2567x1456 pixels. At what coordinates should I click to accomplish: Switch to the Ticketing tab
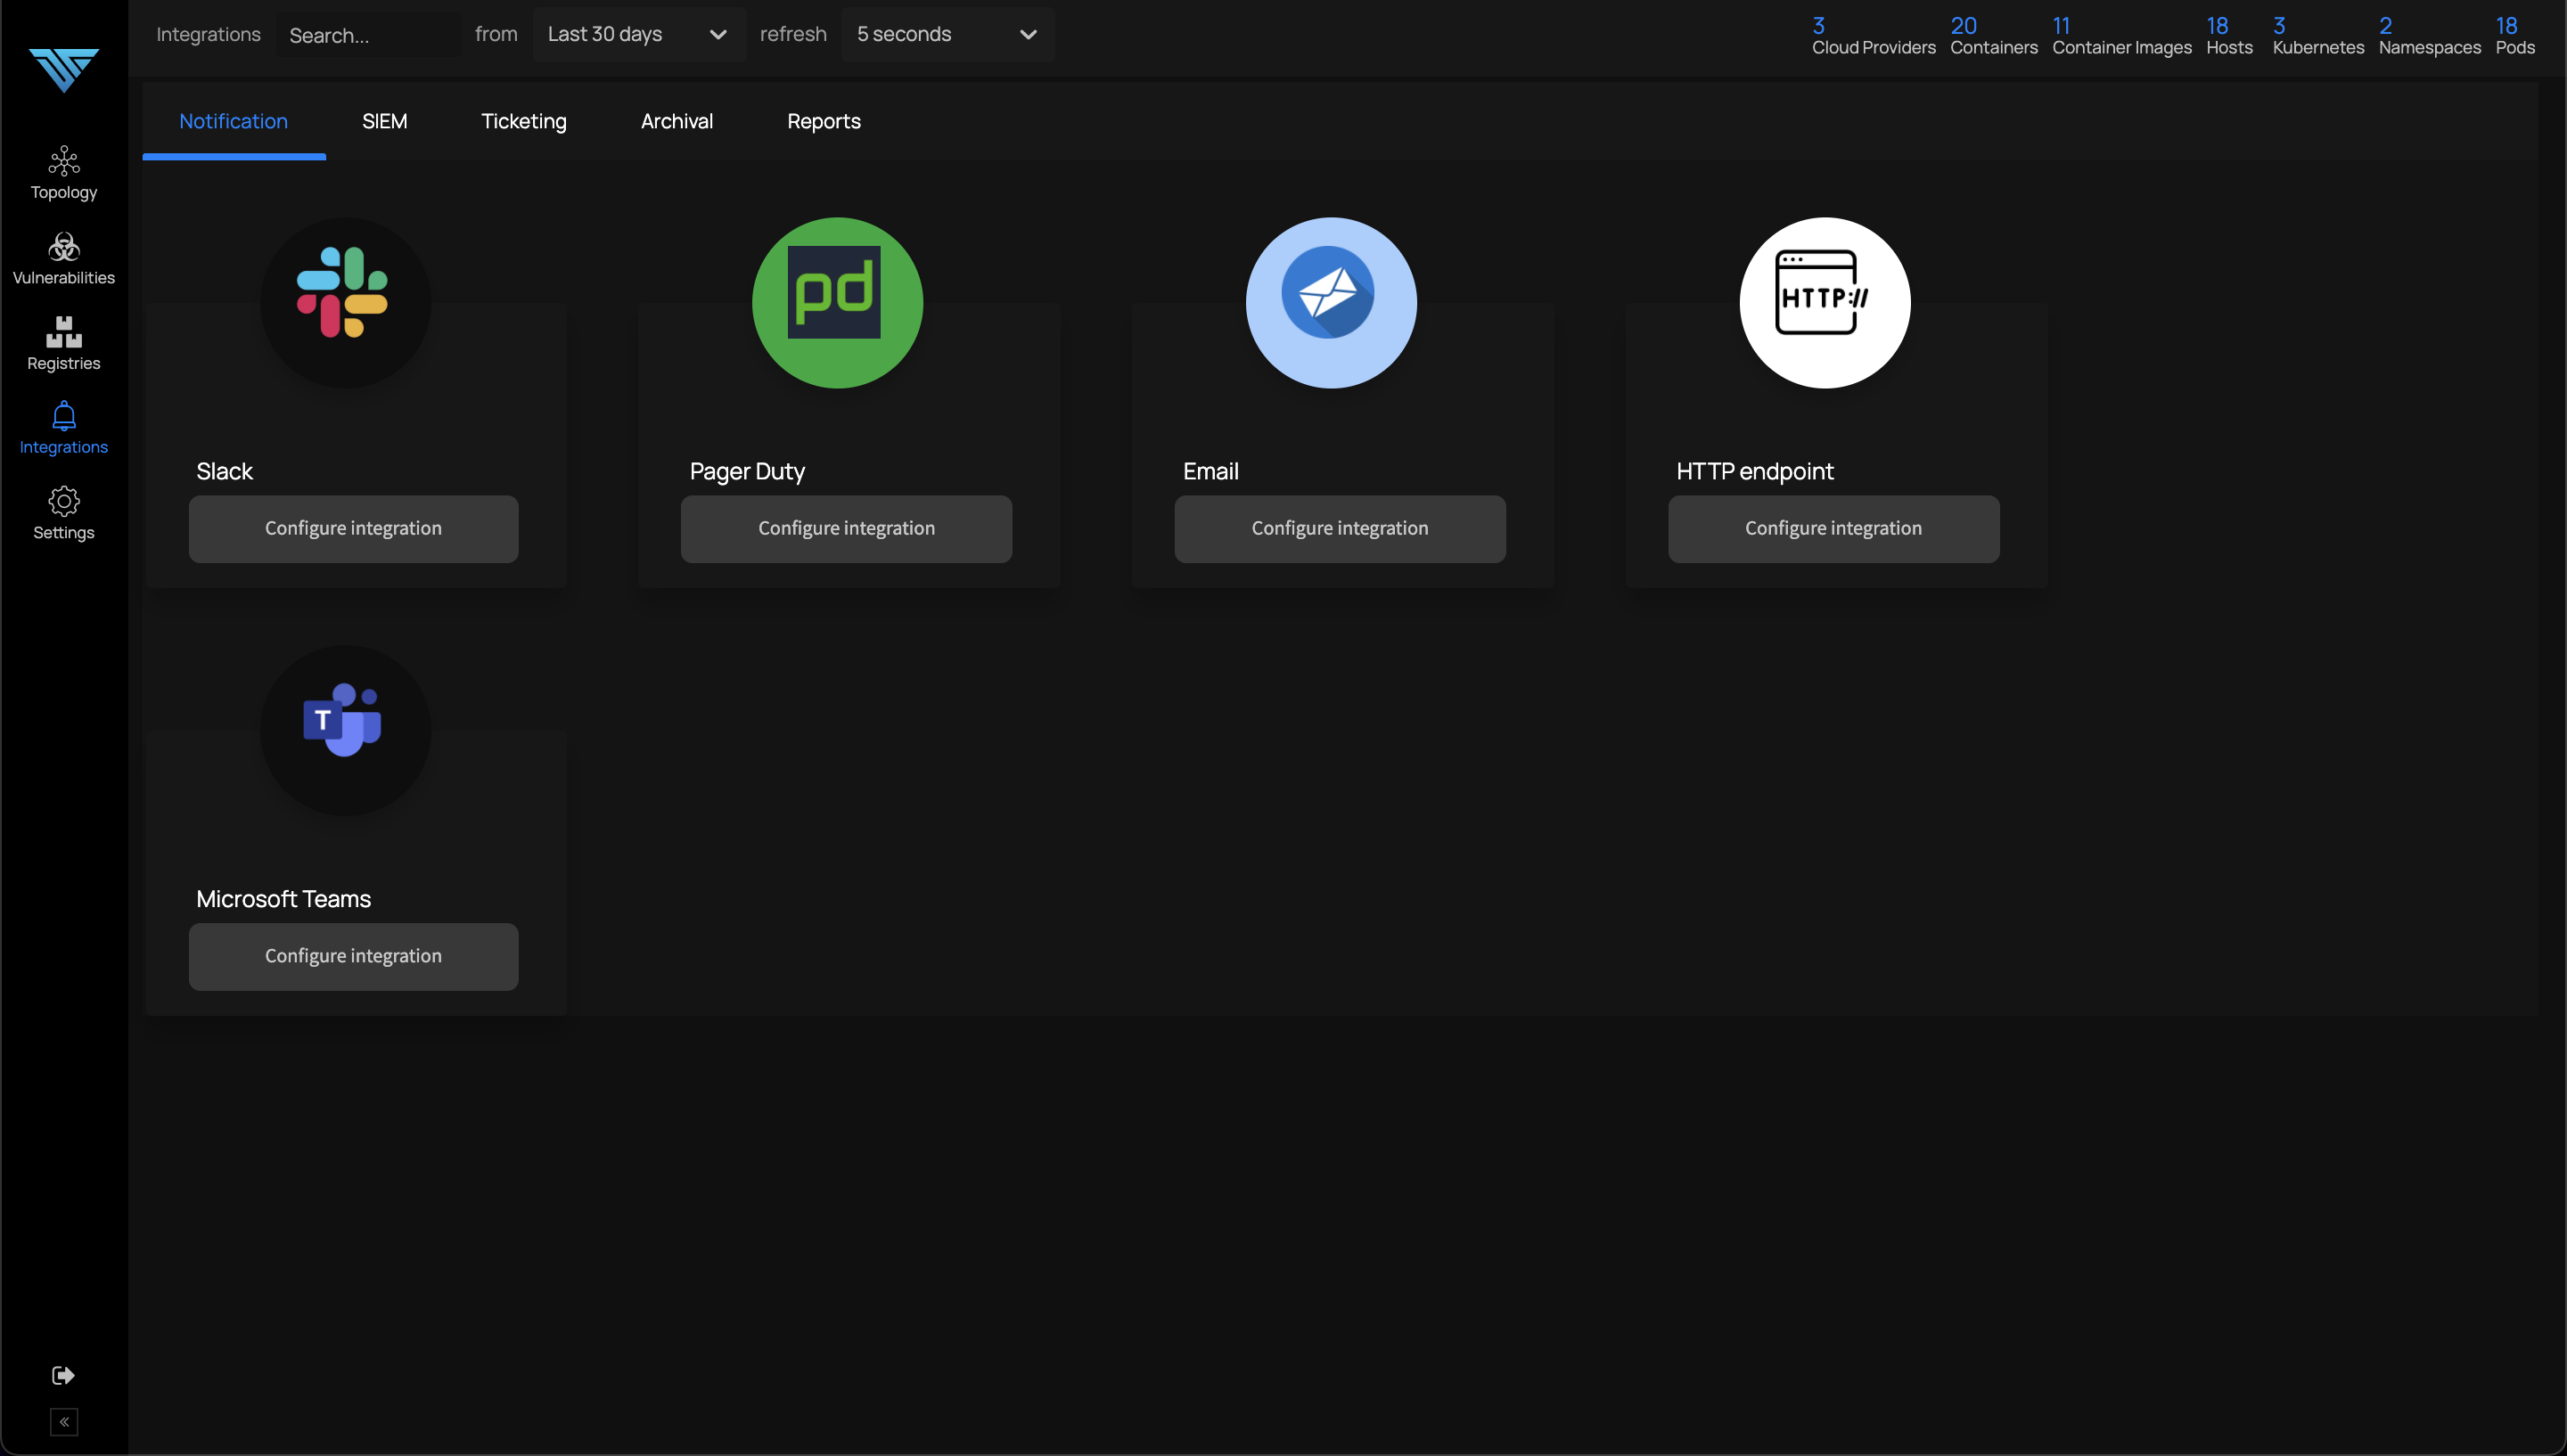point(524,121)
